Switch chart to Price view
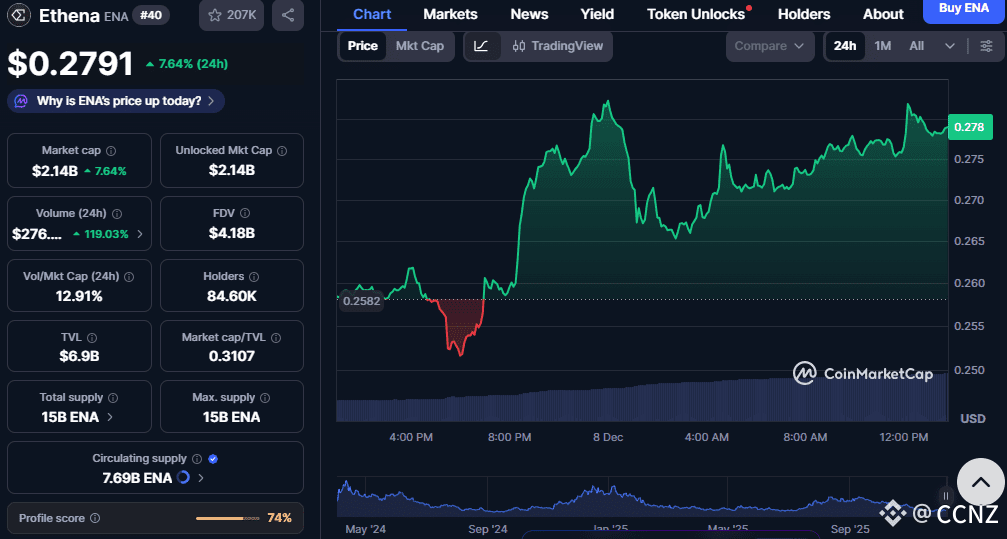This screenshot has width=1007, height=539. click(362, 46)
